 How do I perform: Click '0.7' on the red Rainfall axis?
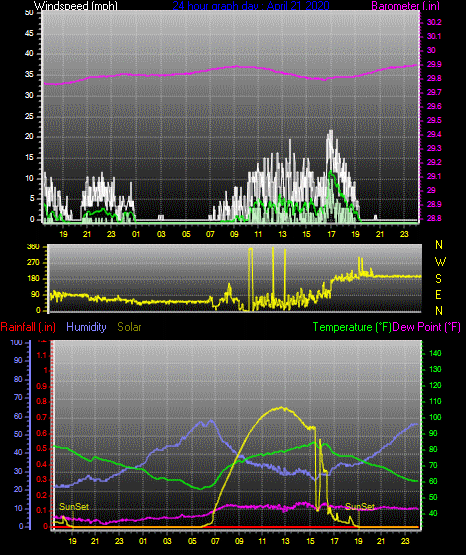42,417
